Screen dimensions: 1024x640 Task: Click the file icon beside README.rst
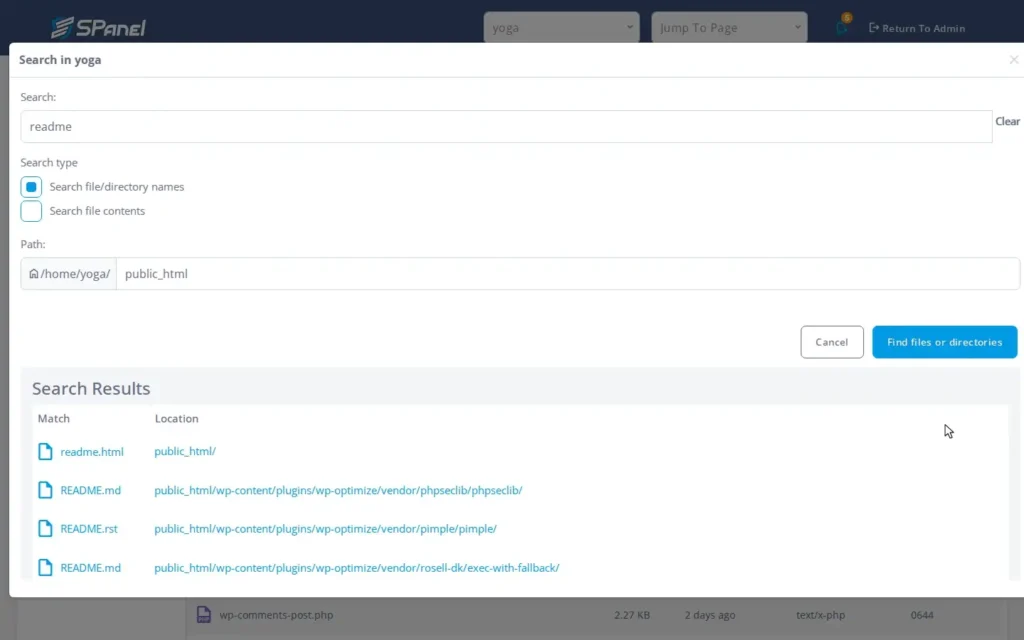pos(45,528)
